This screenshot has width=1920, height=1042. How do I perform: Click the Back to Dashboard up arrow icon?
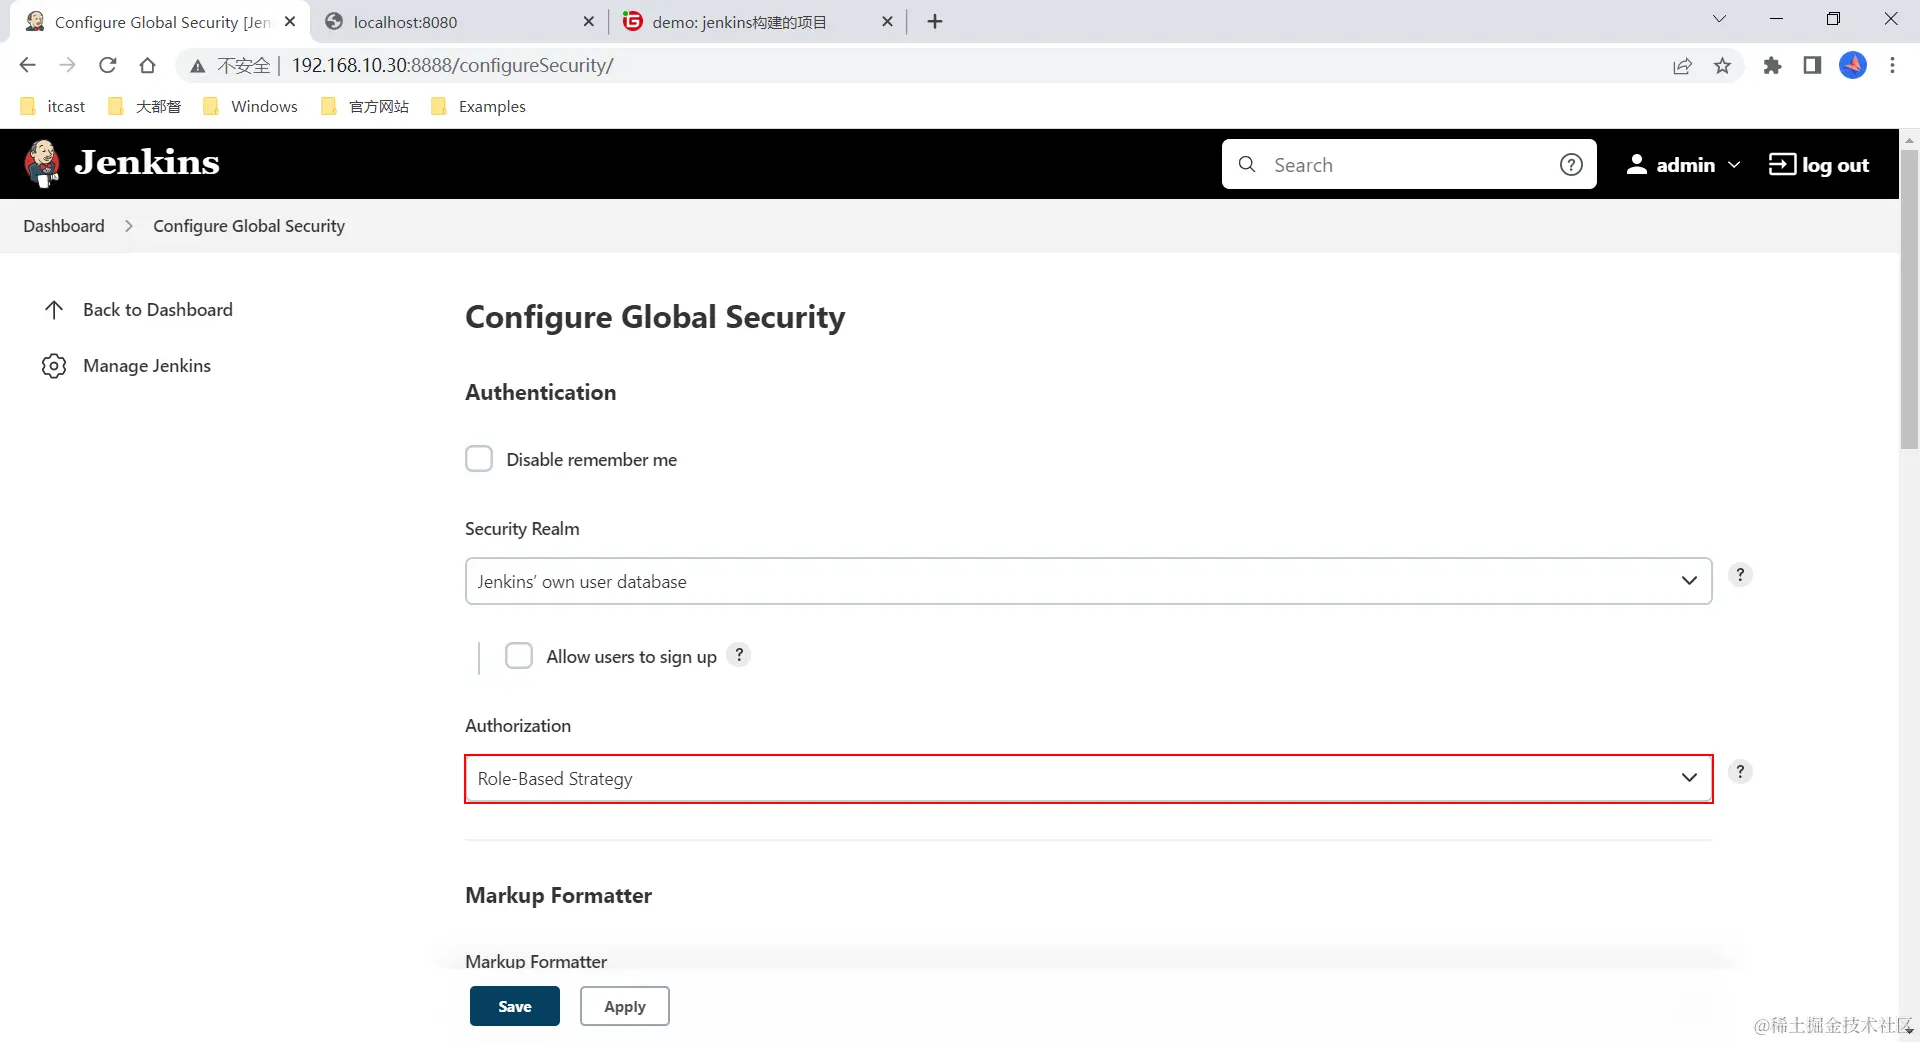54,310
